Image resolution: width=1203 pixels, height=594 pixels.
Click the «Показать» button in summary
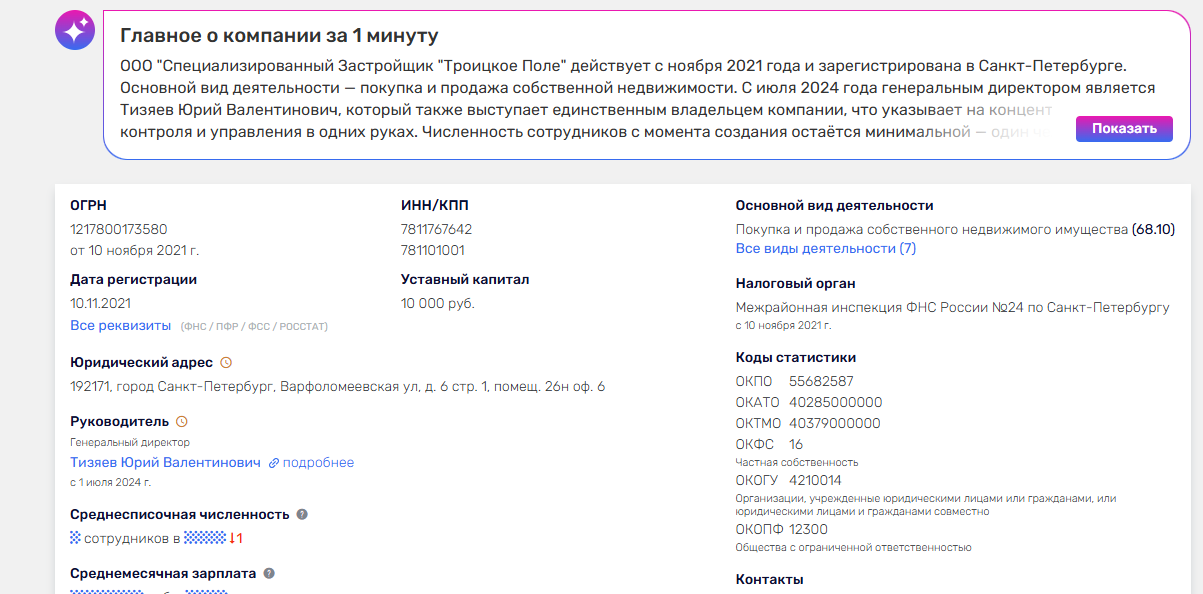pos(1124,128)
